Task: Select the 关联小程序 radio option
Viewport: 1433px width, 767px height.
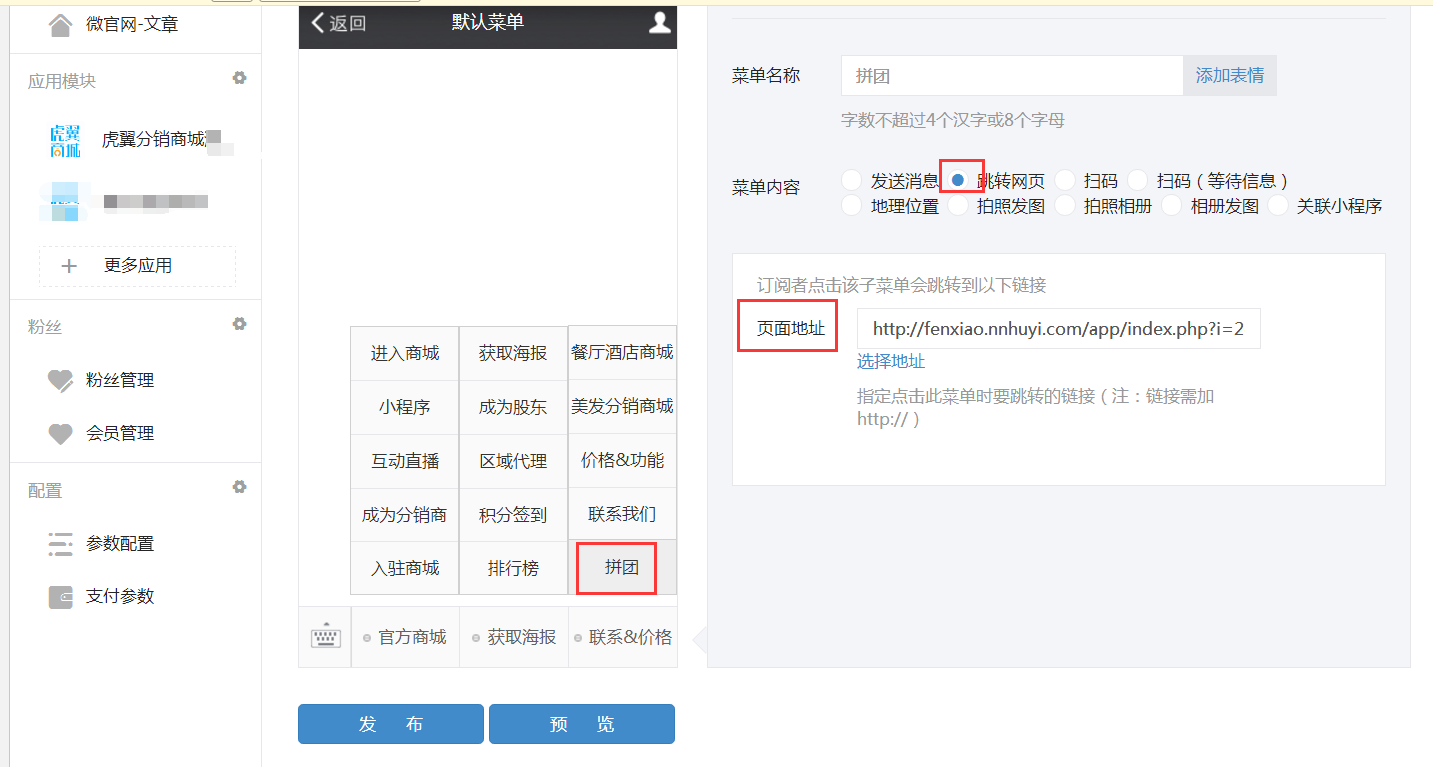Action: 1278,206
